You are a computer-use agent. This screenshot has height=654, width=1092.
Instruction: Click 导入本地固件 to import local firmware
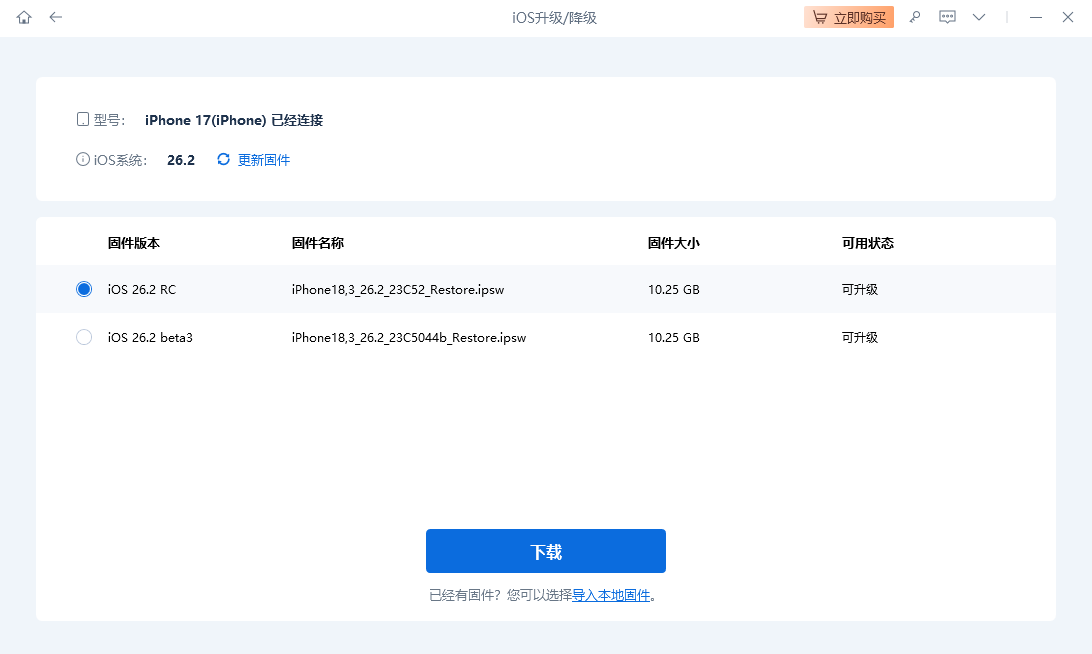[x=611, y=595]
